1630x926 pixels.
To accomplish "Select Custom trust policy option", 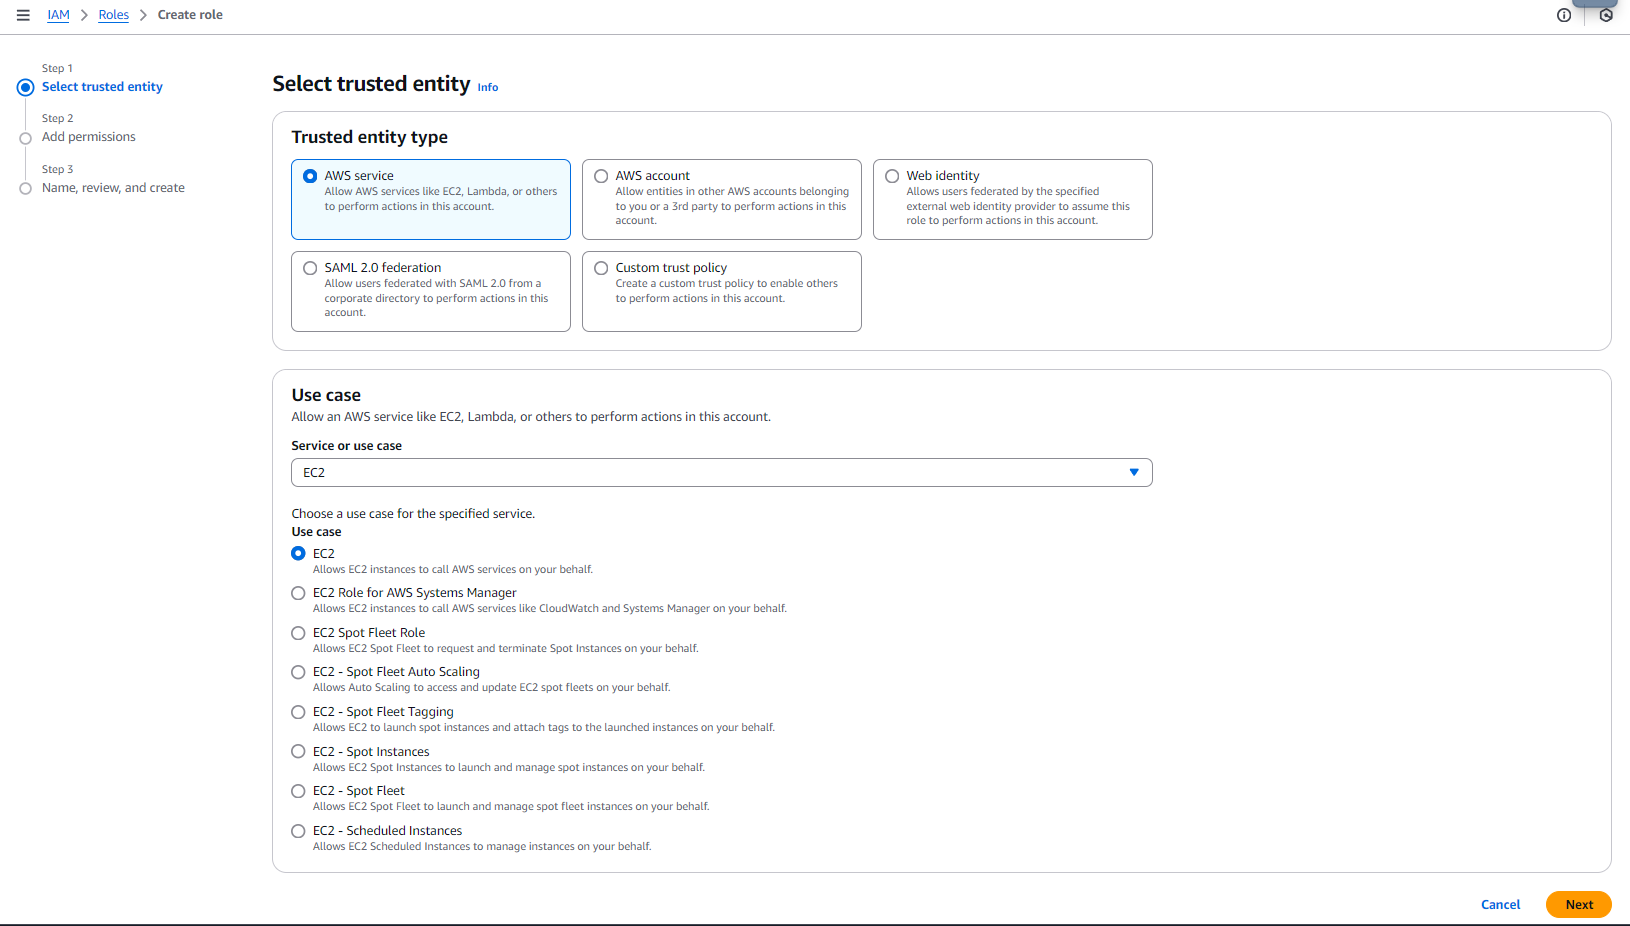I will click(x=722, y=291).
